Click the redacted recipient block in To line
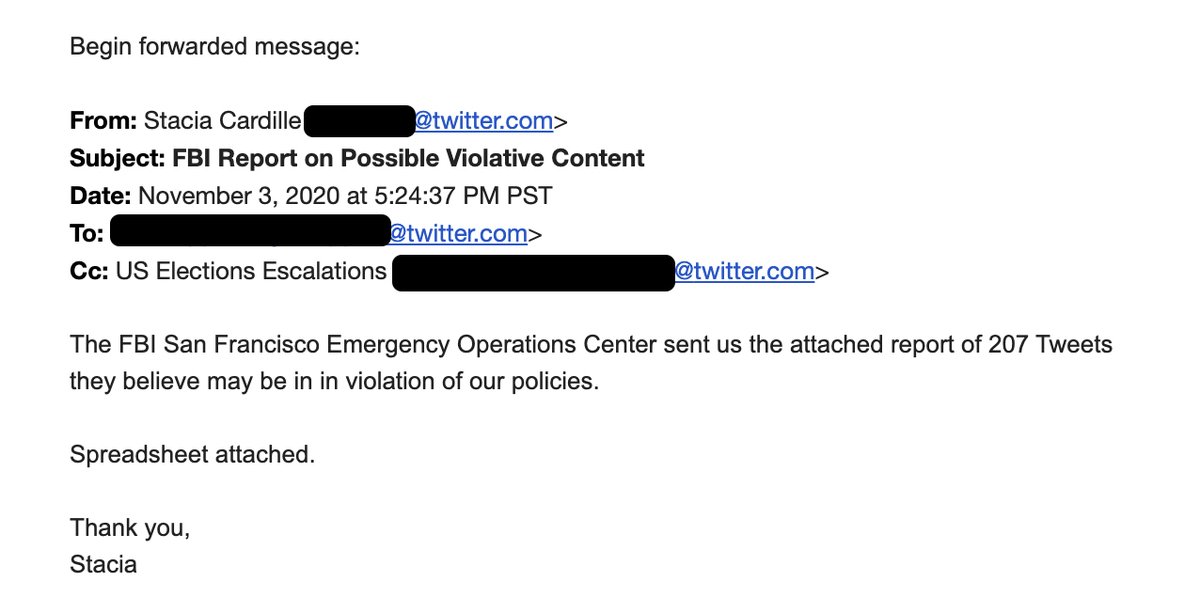 click(x=249, y=232)
